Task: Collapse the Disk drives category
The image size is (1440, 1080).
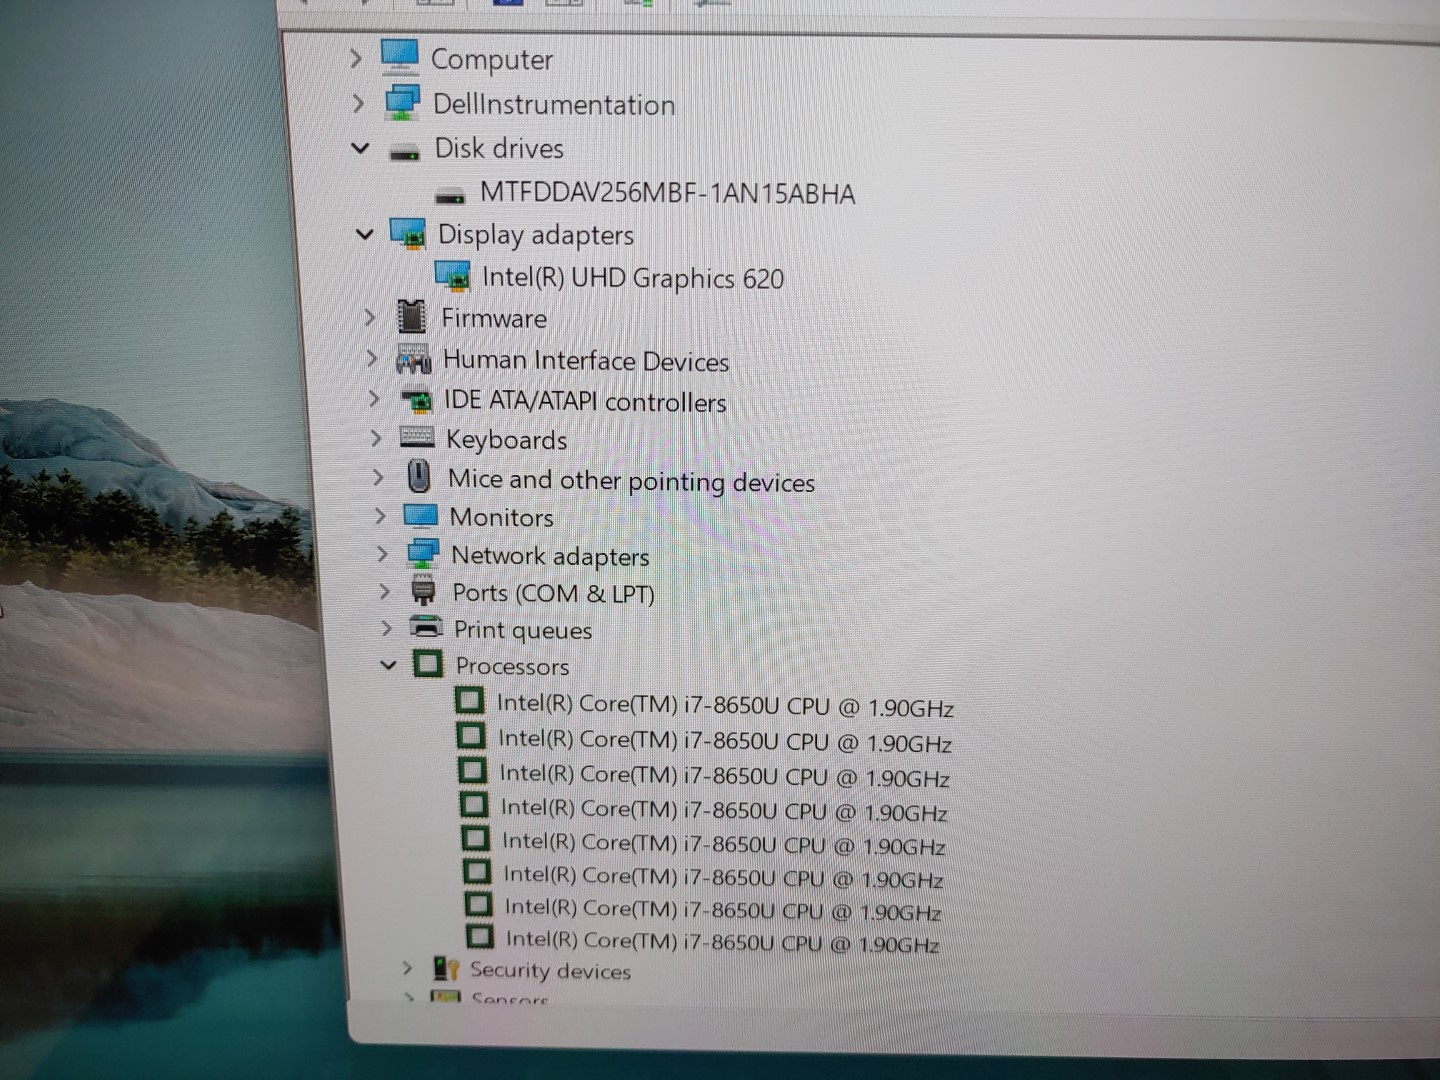Action: 361,148
